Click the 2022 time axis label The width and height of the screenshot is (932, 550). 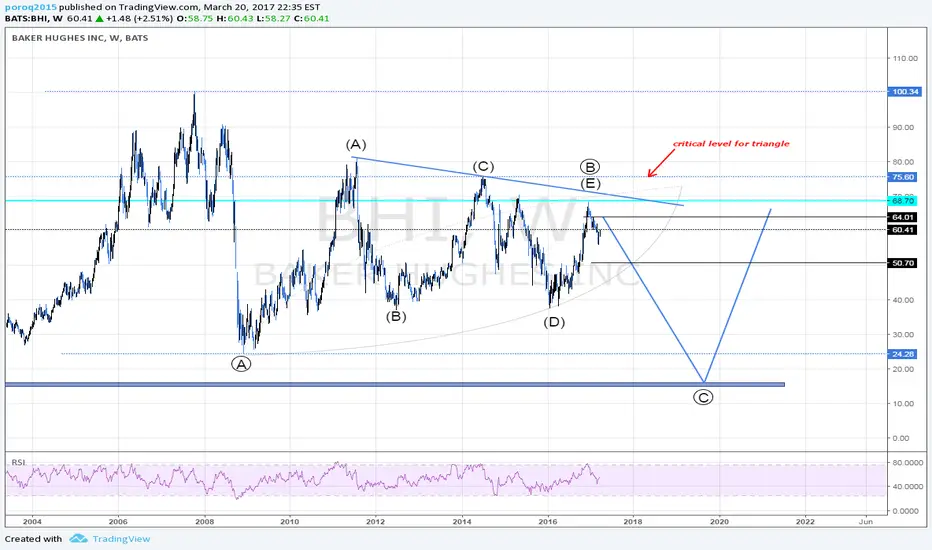pos(805,521)
